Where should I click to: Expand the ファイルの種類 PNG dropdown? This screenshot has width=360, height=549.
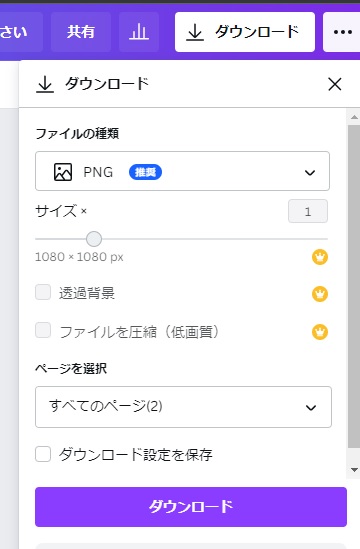pos(182,171)
